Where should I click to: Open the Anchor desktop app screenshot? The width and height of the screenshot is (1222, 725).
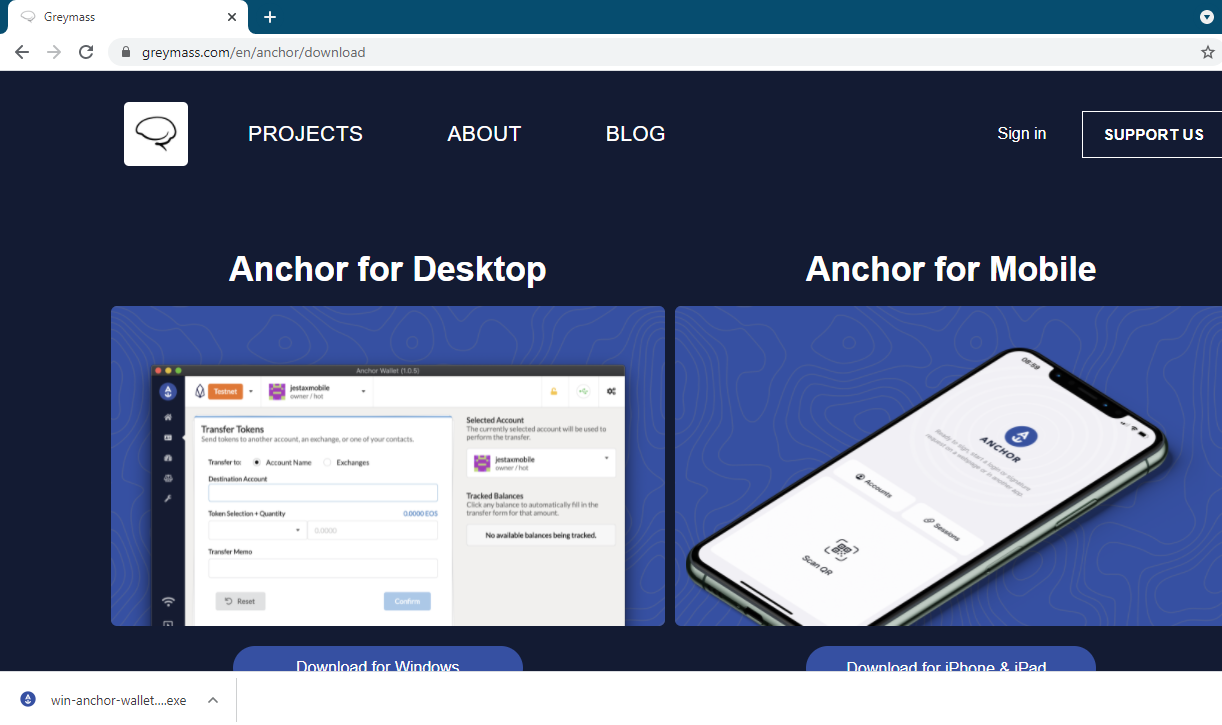[x=388, y=466]
